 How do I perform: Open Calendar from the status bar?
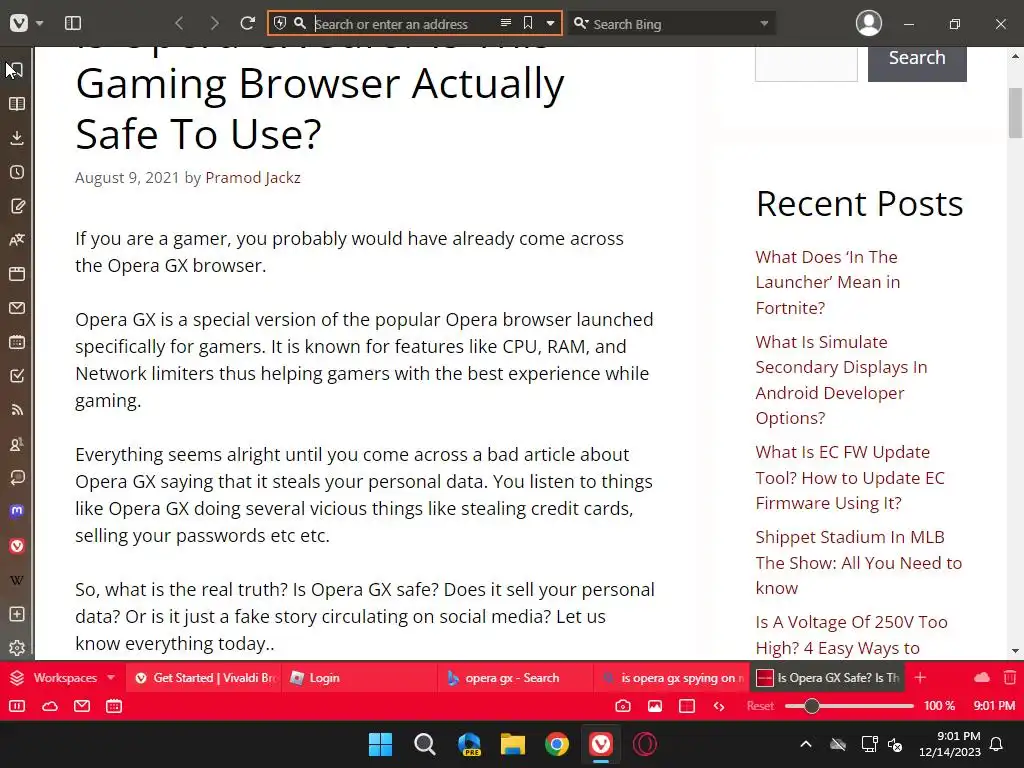point(114,706)
